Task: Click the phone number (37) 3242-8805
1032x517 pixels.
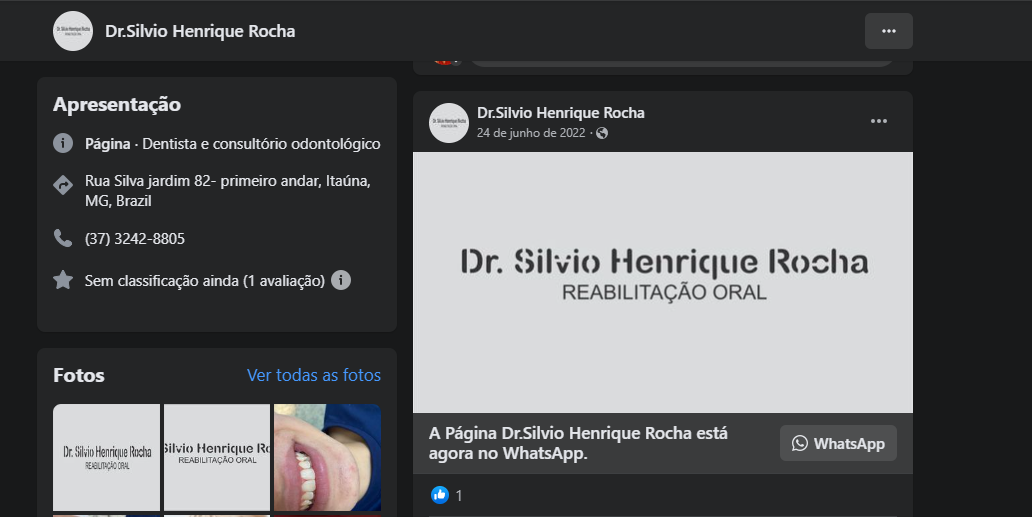Action: (x=135, y=239)
